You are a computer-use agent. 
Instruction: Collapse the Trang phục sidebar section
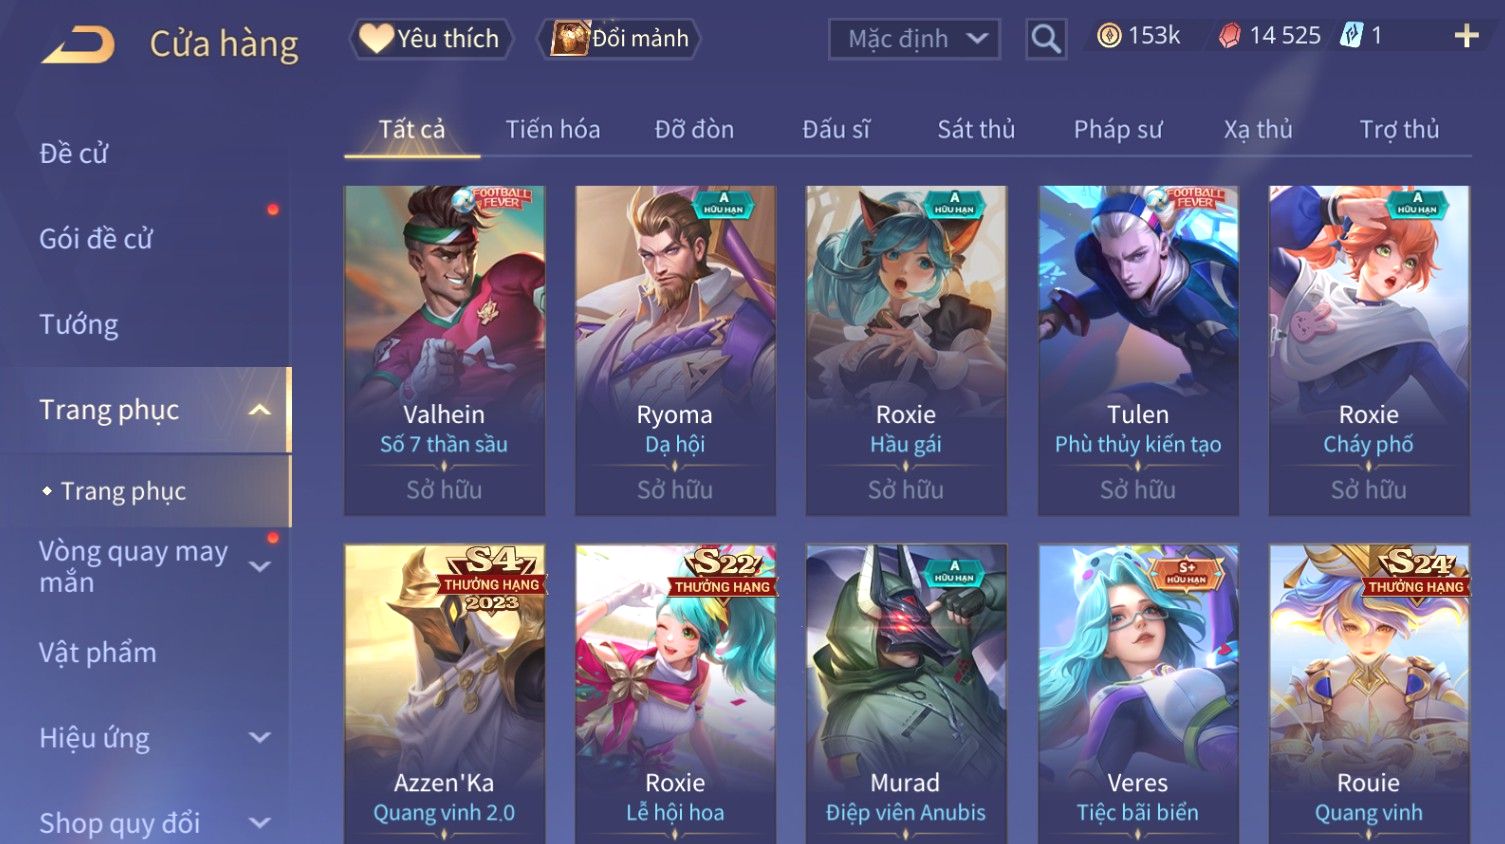click(259, 410)
